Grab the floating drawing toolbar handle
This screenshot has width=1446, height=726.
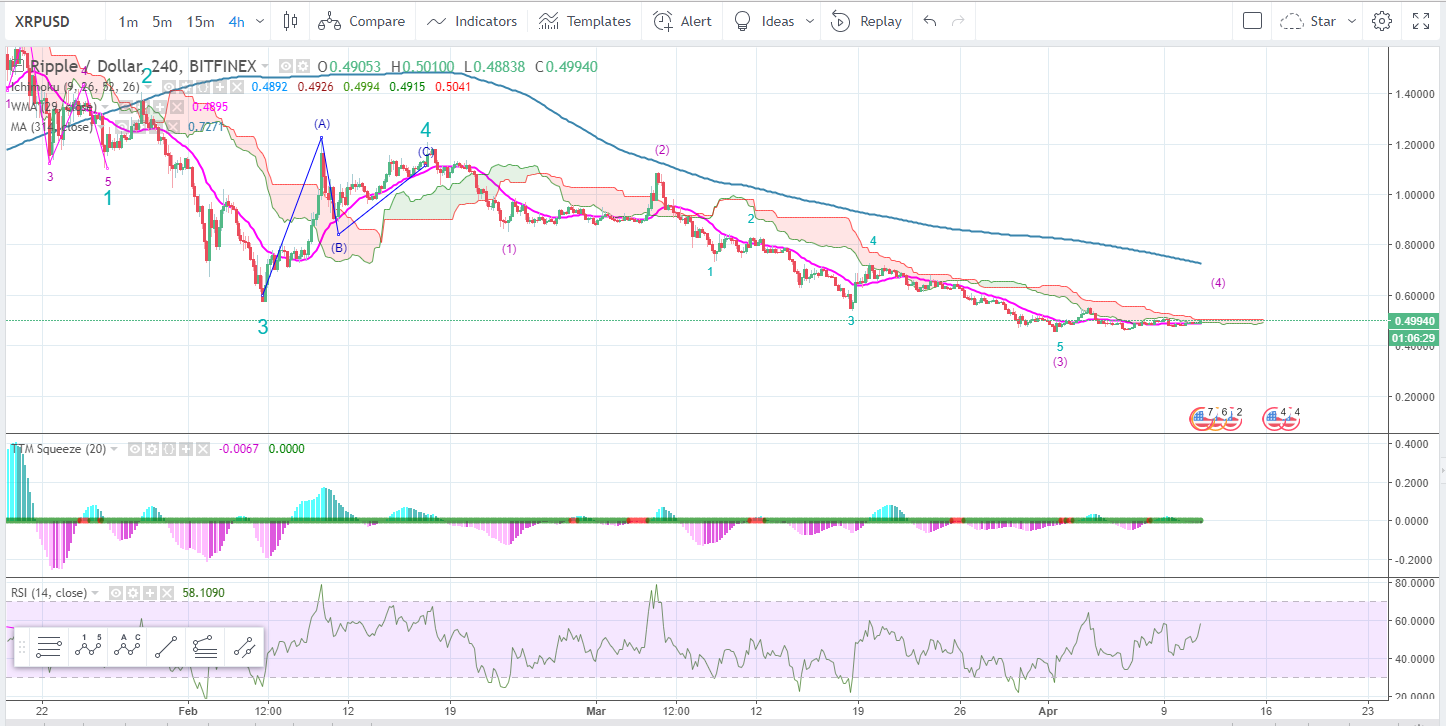coord(20,647)
